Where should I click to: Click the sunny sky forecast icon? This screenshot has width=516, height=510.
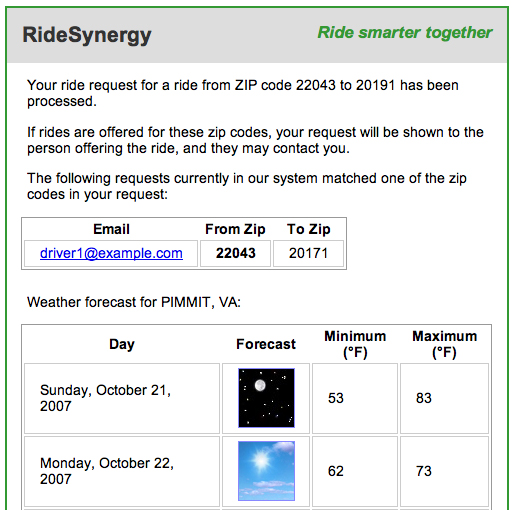[x=266, y=471]
